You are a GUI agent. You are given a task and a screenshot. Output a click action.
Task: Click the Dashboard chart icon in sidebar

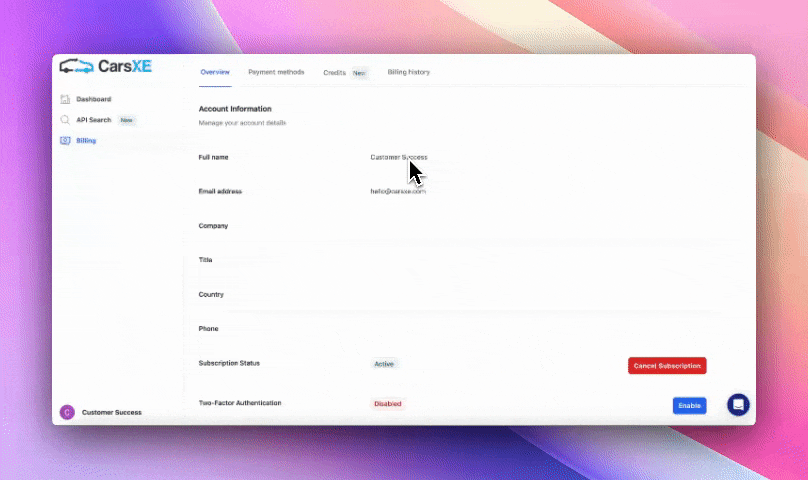click(65, 99)
